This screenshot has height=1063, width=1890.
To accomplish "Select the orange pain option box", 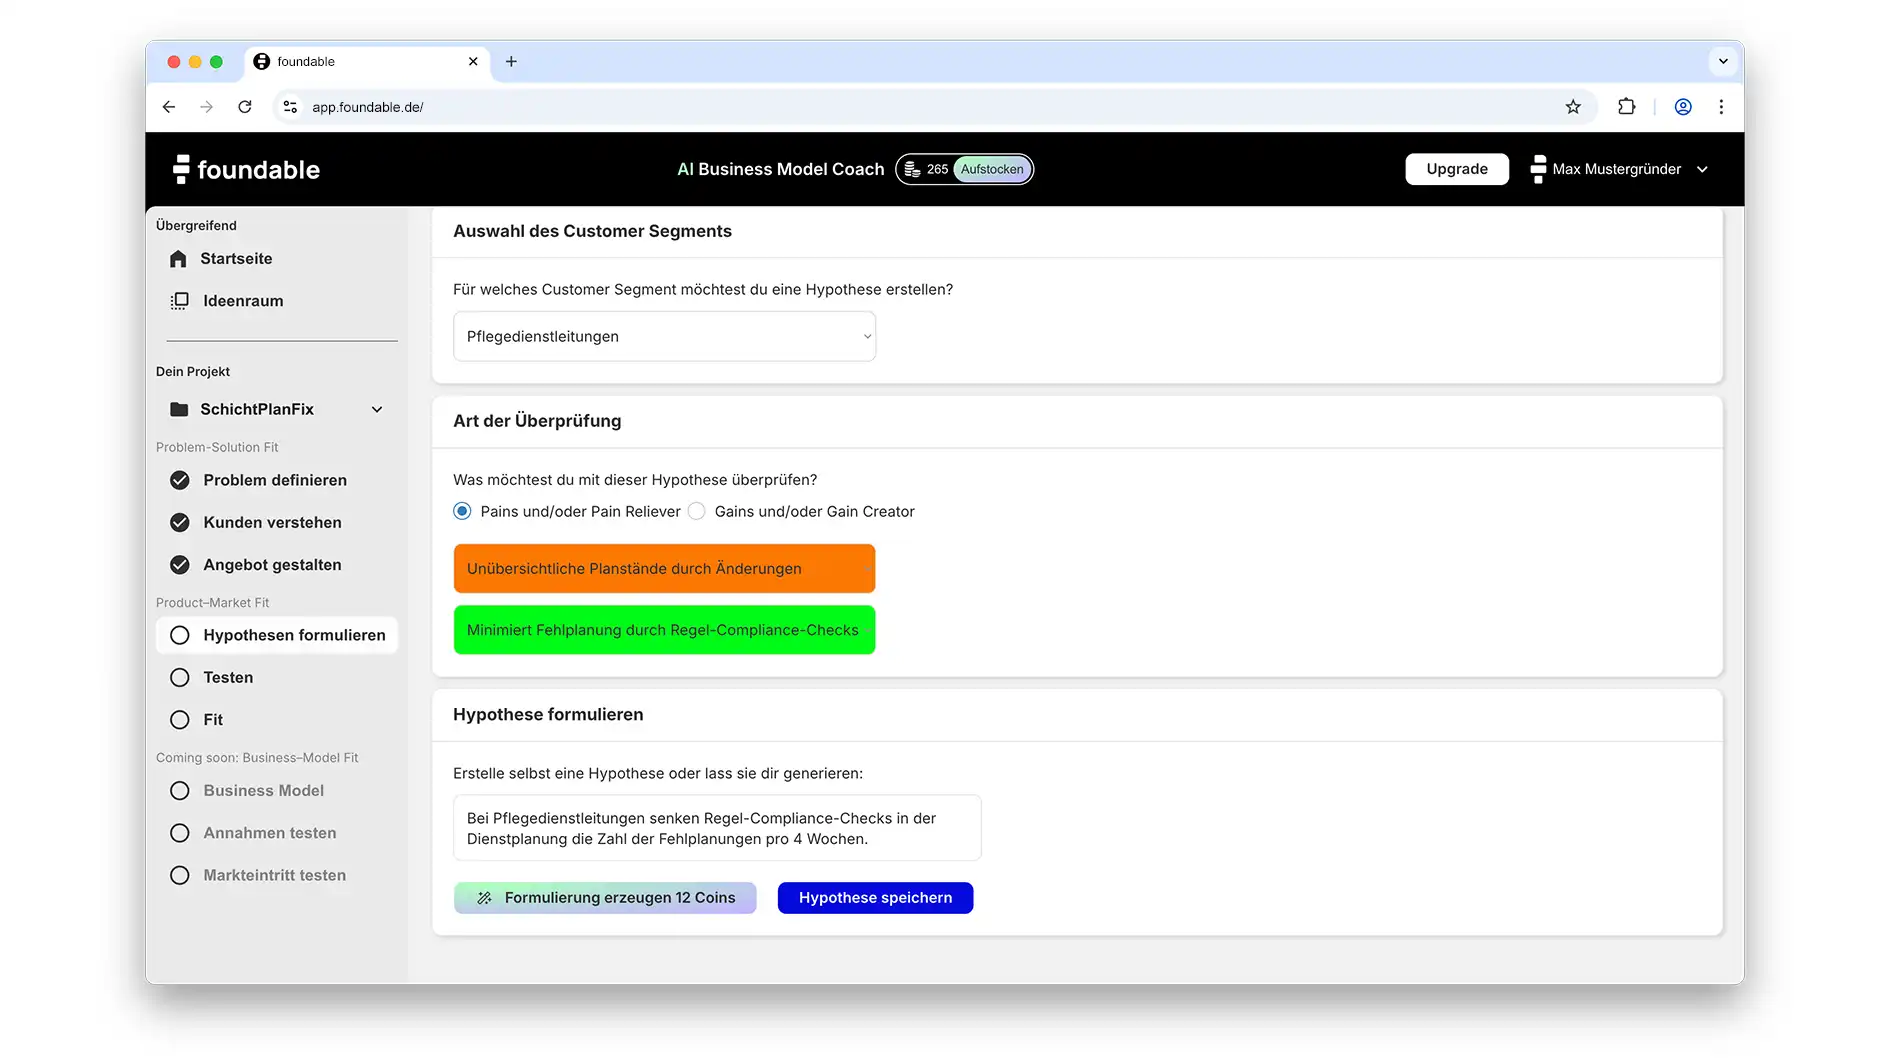I will pyautogui.click(x=664, y=568).
